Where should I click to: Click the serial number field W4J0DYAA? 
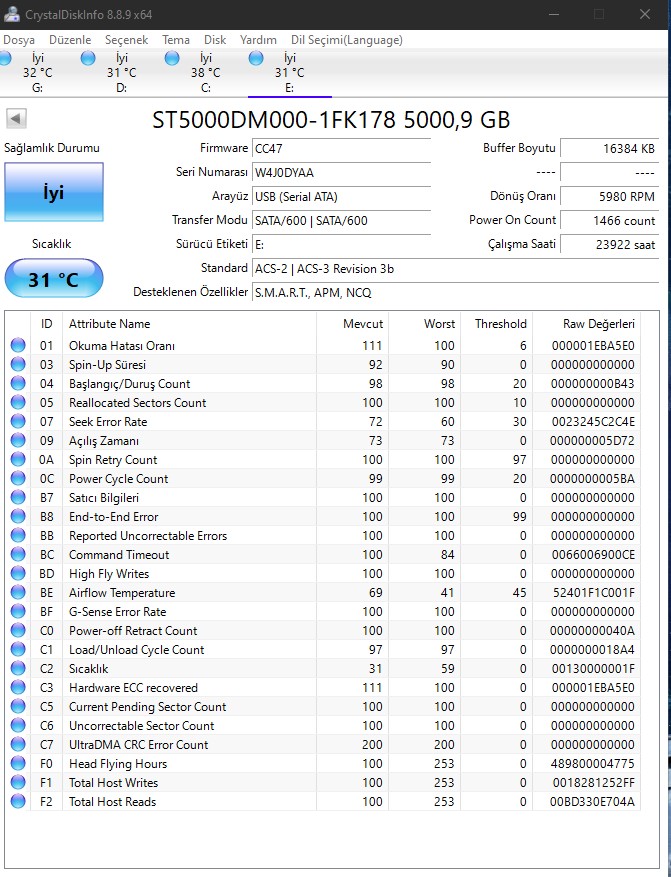341,173
